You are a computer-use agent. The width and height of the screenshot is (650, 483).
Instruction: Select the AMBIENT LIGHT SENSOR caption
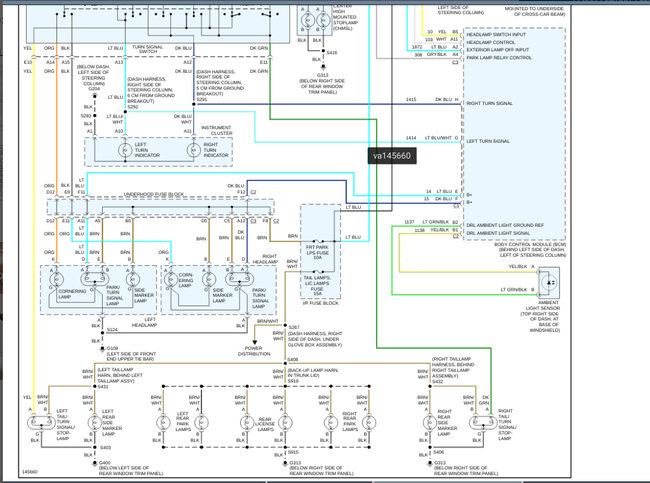[542, 305]
